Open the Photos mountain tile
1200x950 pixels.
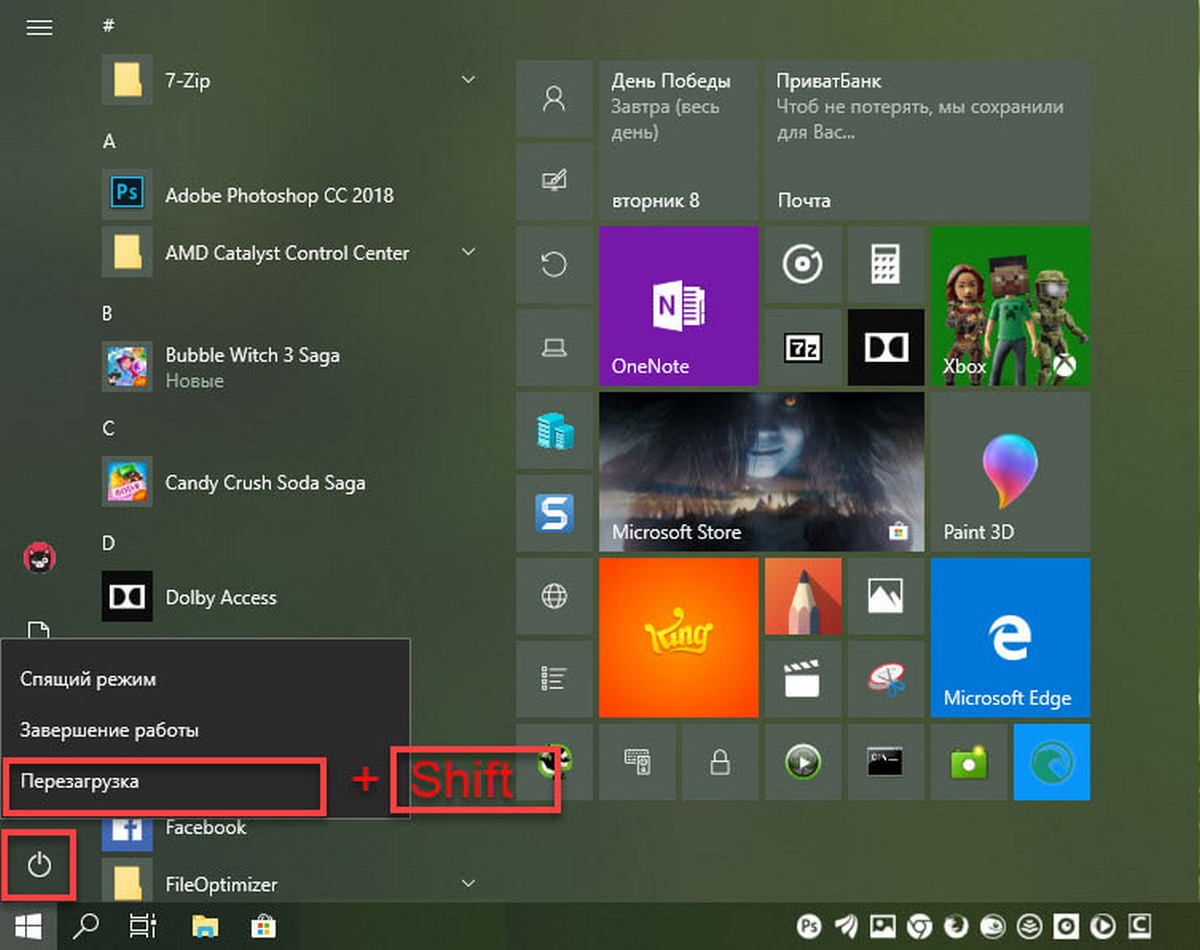click(x=884, y=596)
